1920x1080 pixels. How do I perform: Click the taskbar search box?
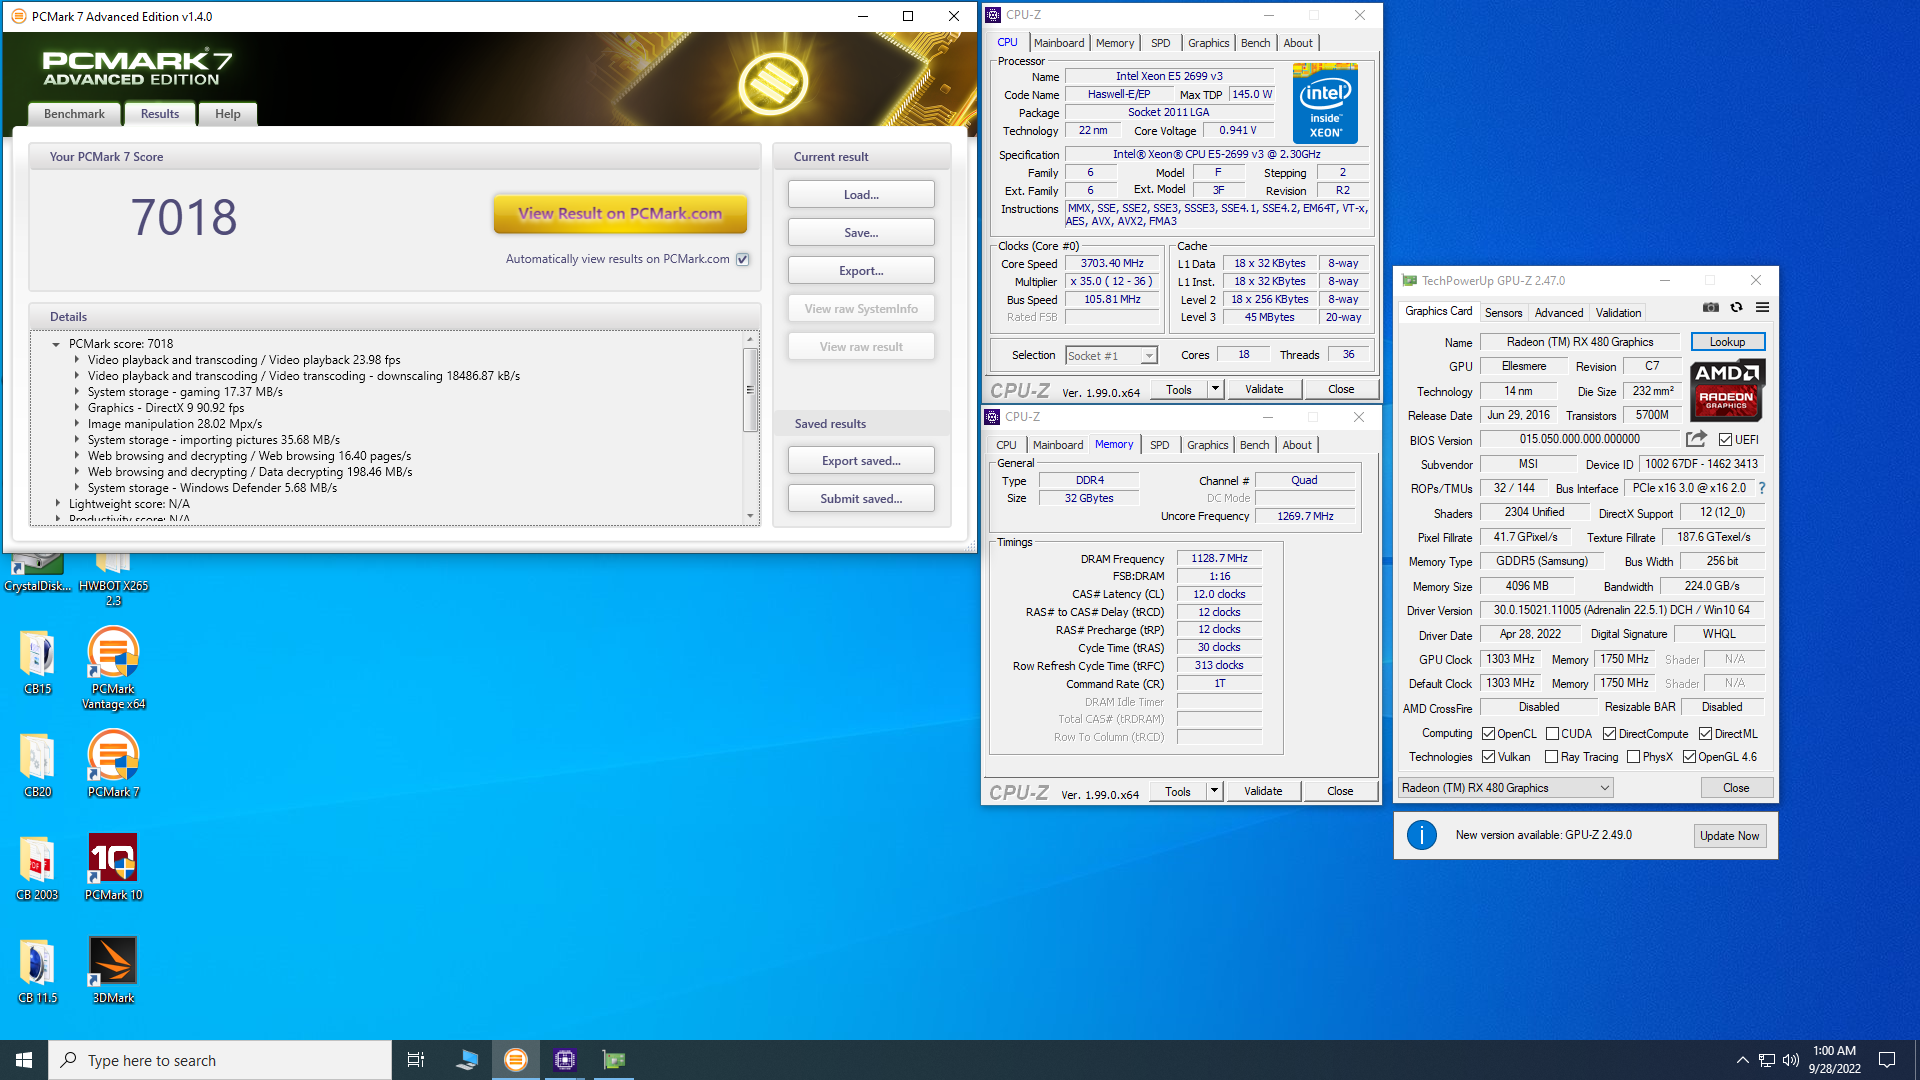point(220,1060)
